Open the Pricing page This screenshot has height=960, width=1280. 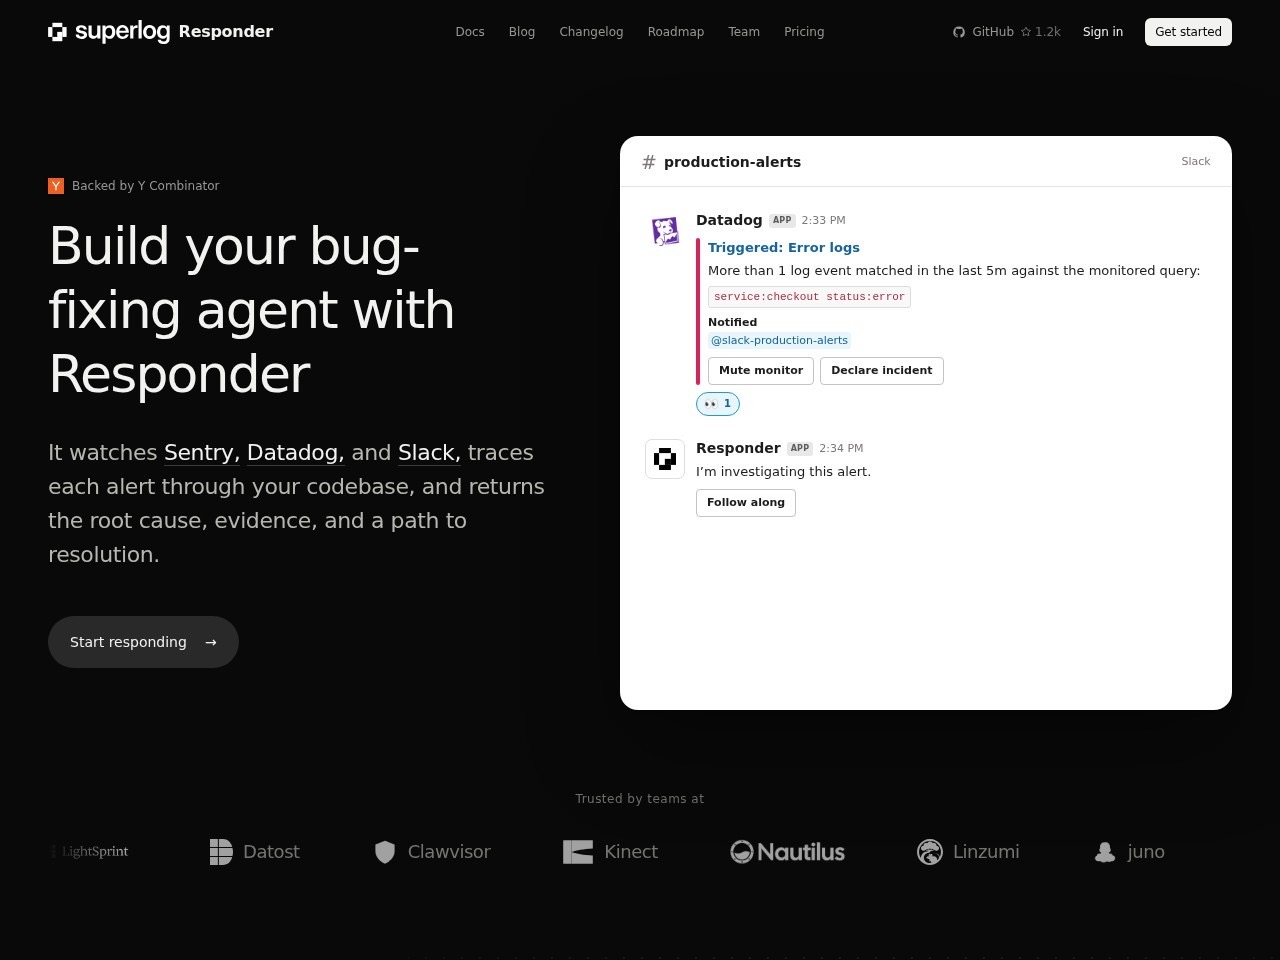(x=804, y=32)
